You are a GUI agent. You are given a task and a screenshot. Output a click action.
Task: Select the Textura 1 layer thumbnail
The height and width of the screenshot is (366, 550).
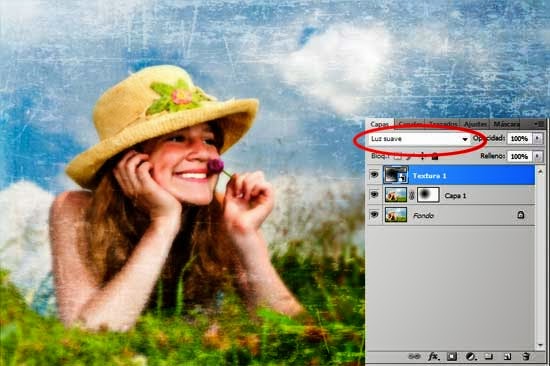[x=396, y=175]
